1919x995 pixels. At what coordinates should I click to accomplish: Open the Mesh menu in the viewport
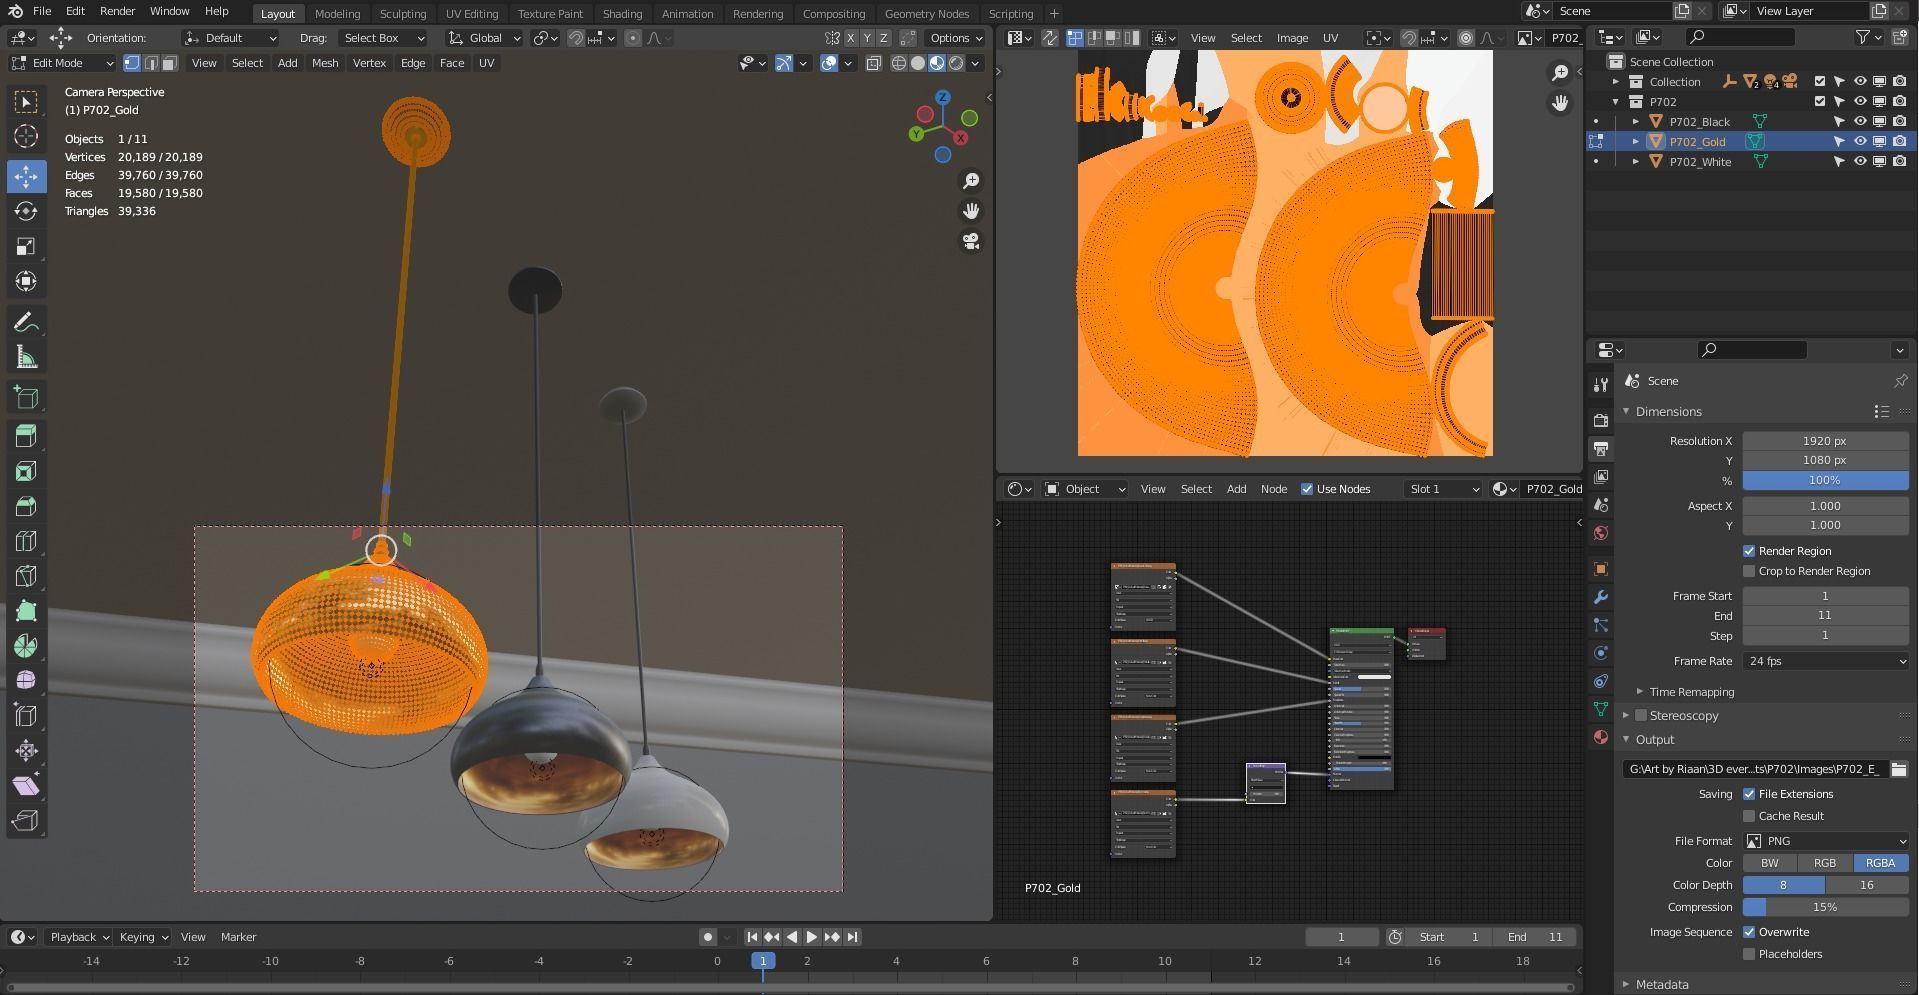click(x=325, y=63)
